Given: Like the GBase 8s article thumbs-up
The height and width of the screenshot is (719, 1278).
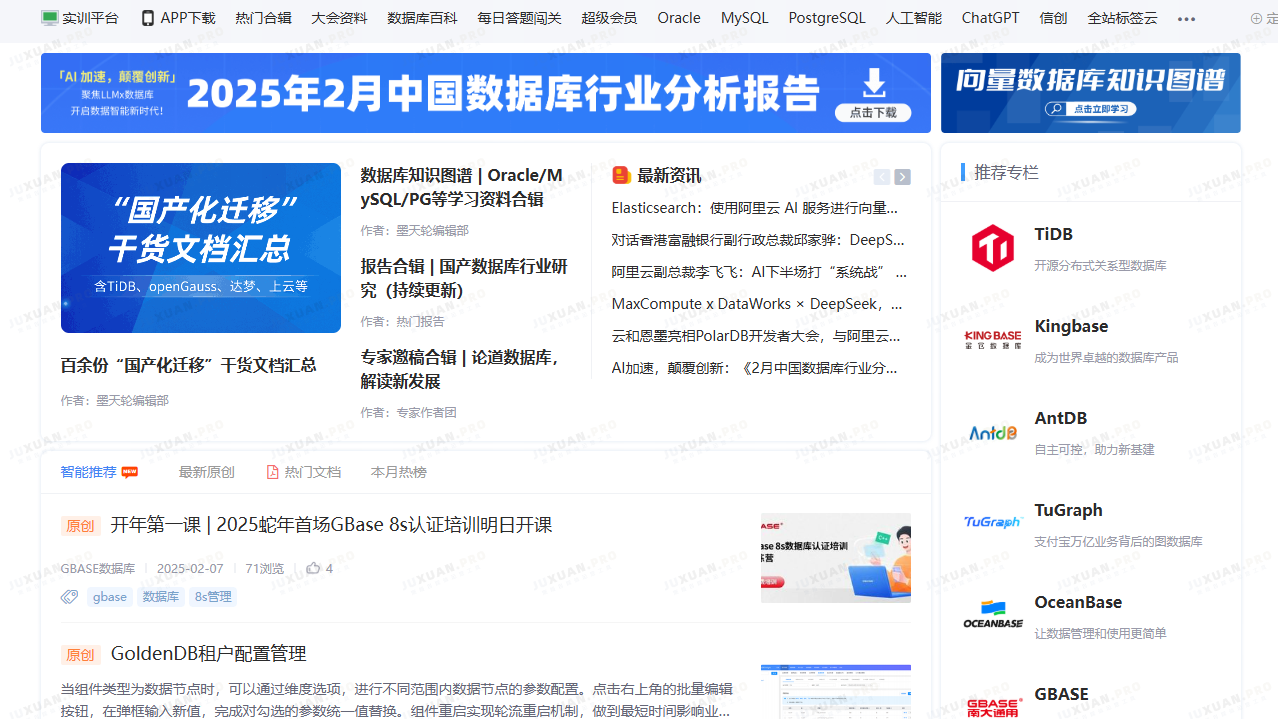Looking at the screenshot, I should coord(313,568).
